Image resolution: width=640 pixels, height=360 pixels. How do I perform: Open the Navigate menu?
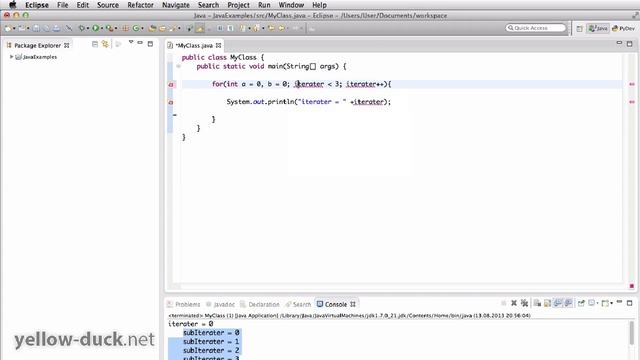click(x=176, y=5)
